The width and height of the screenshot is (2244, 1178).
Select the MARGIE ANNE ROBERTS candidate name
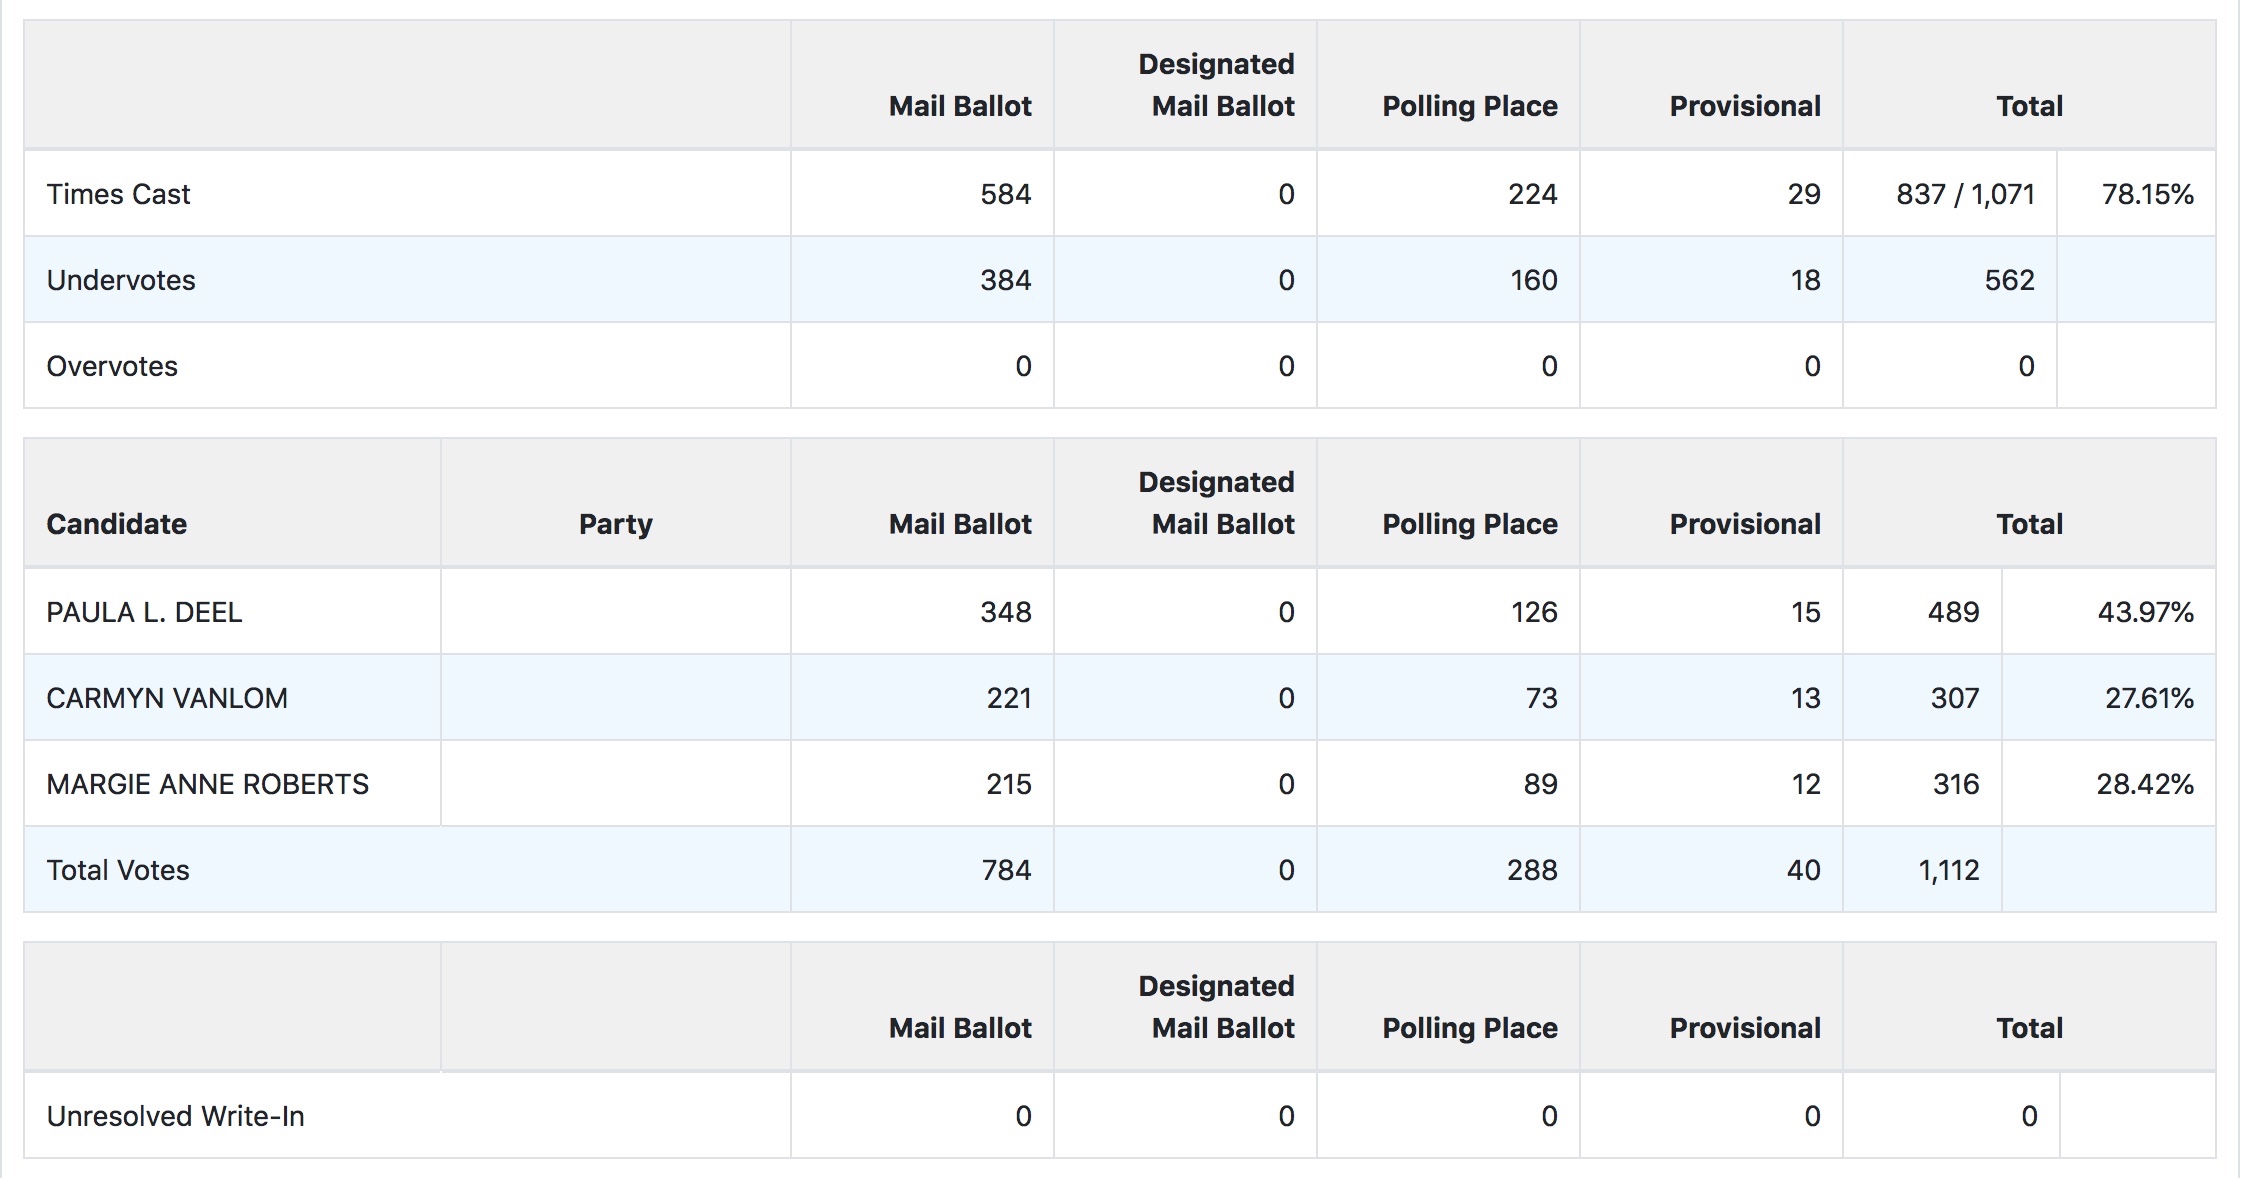pyautogui.click(x=207, y=784)
